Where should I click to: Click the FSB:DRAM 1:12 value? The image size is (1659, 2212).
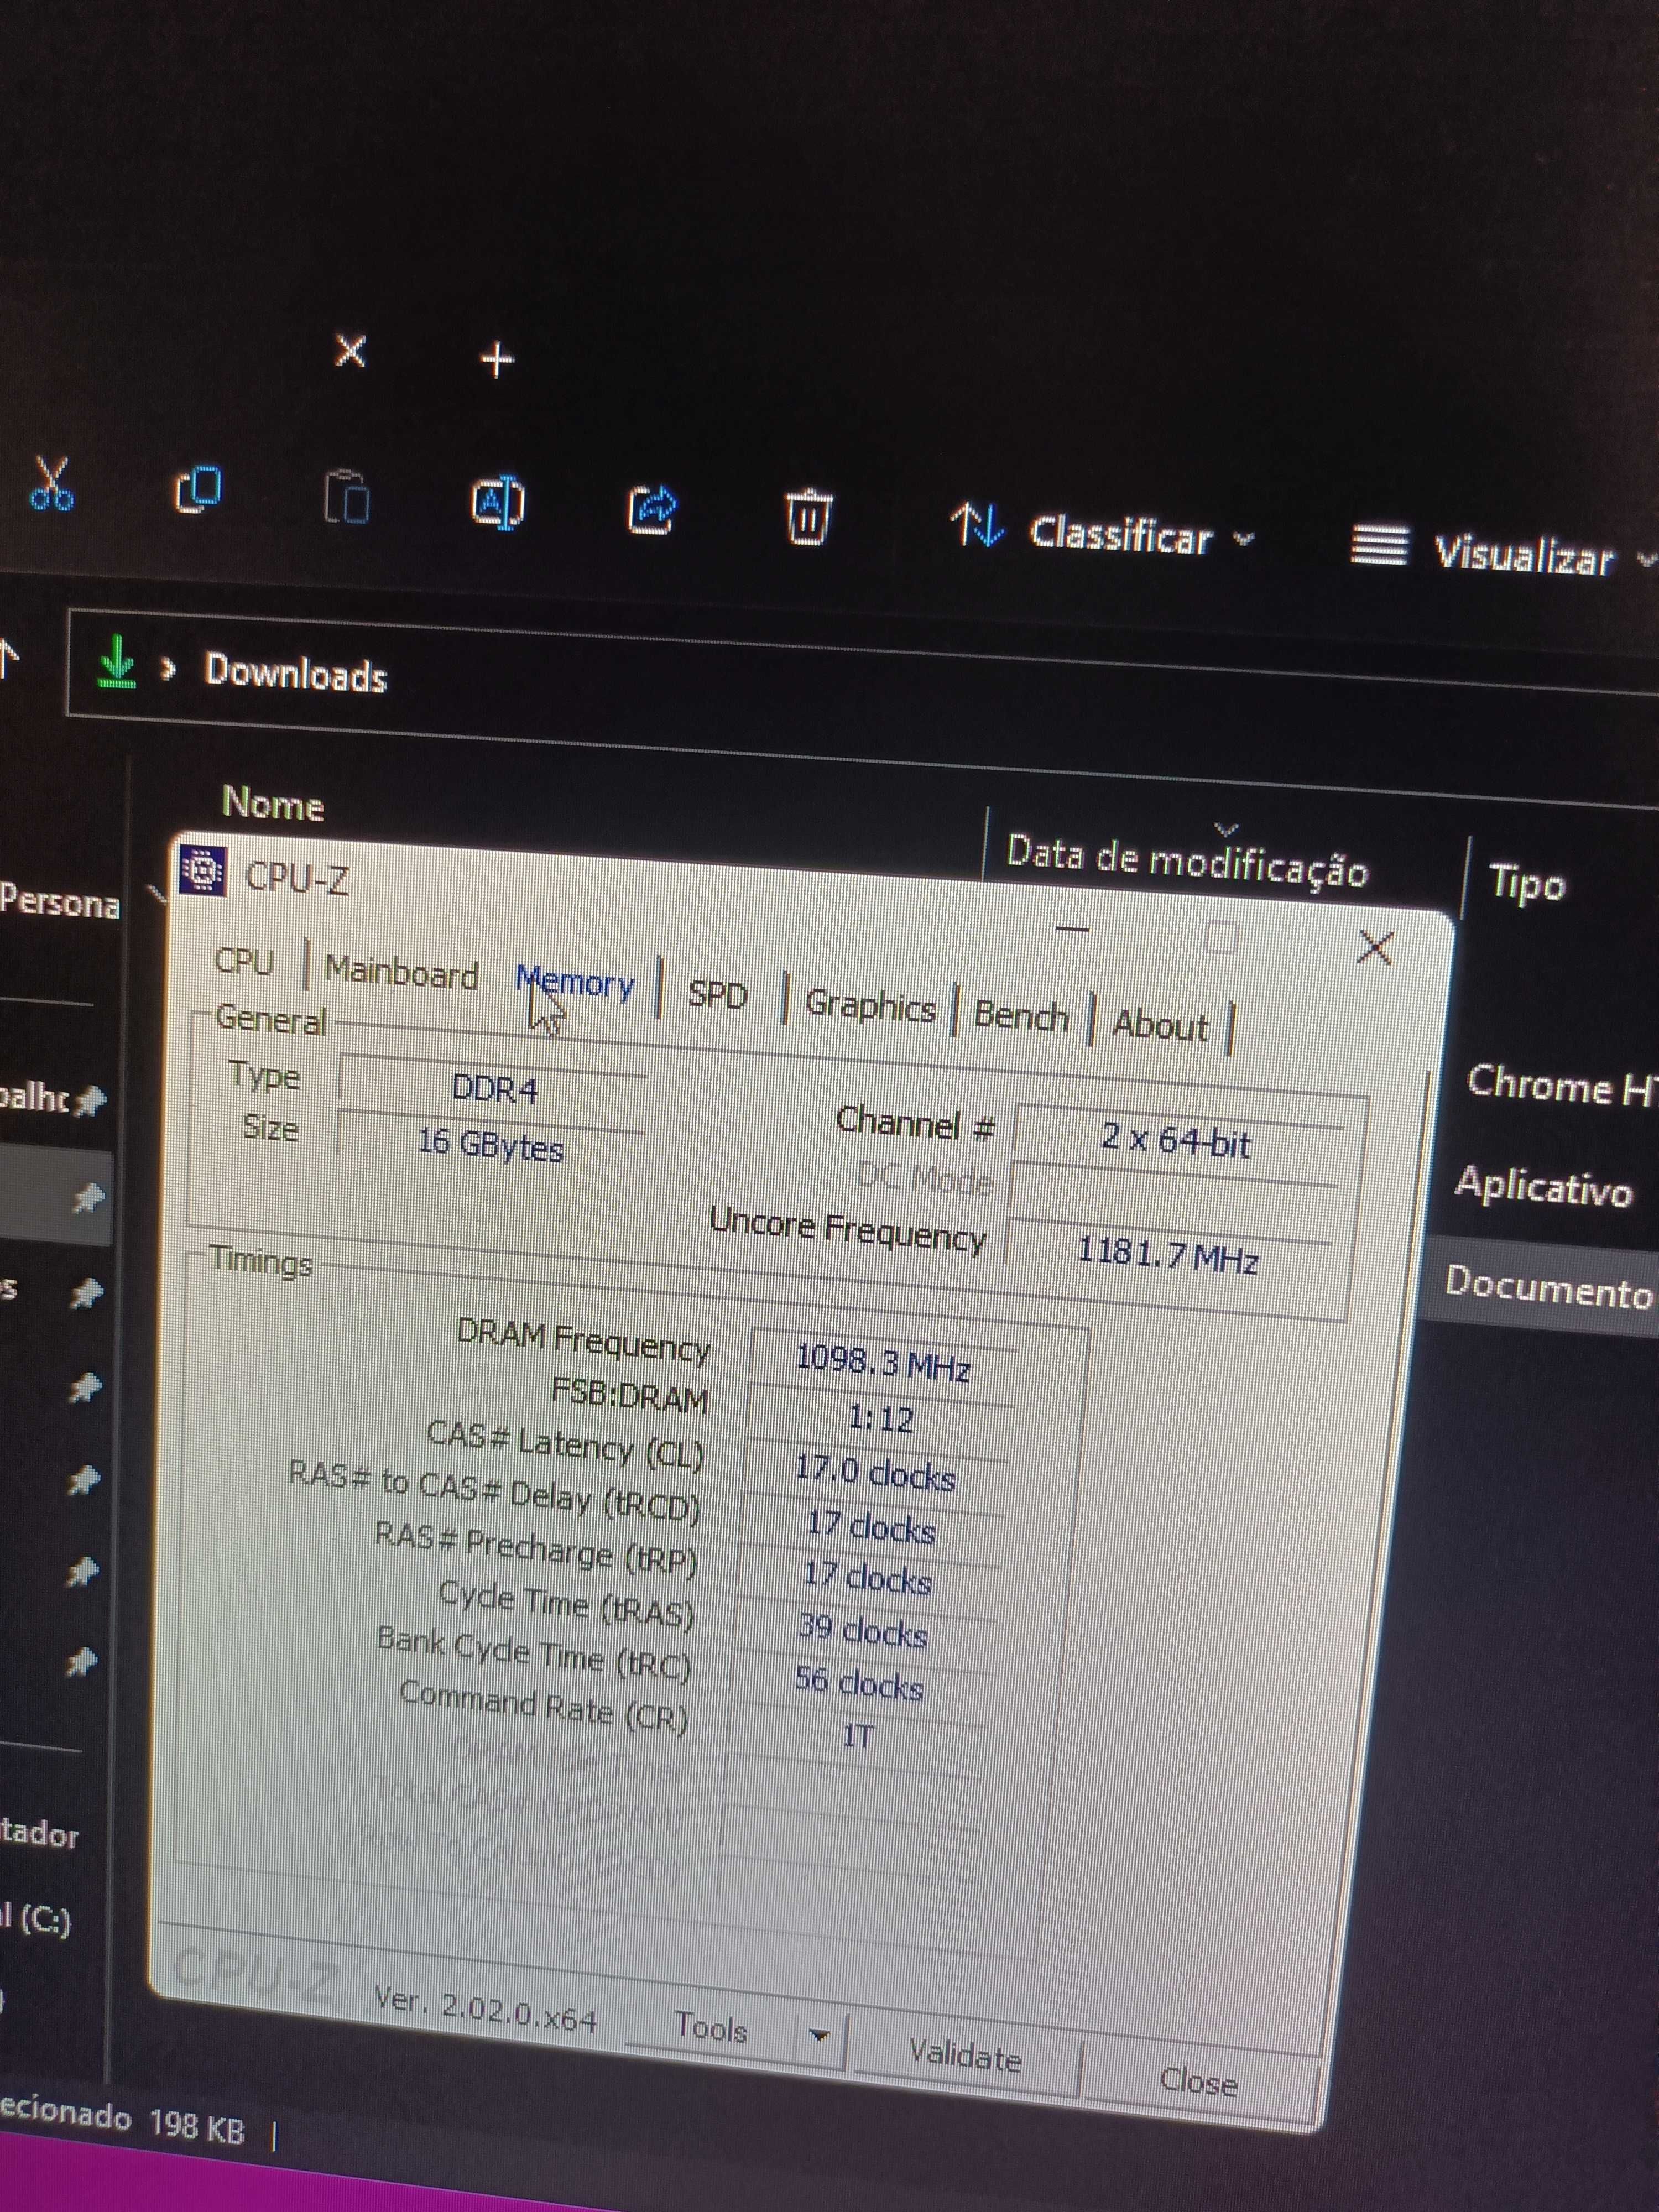point(880,1418)
